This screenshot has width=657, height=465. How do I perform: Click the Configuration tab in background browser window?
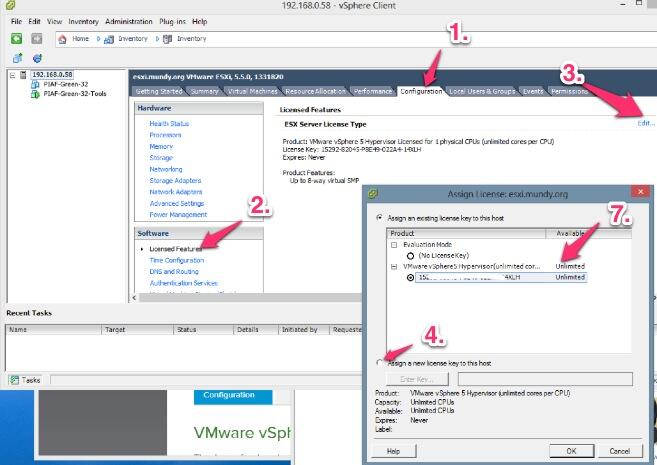point(233,395)
